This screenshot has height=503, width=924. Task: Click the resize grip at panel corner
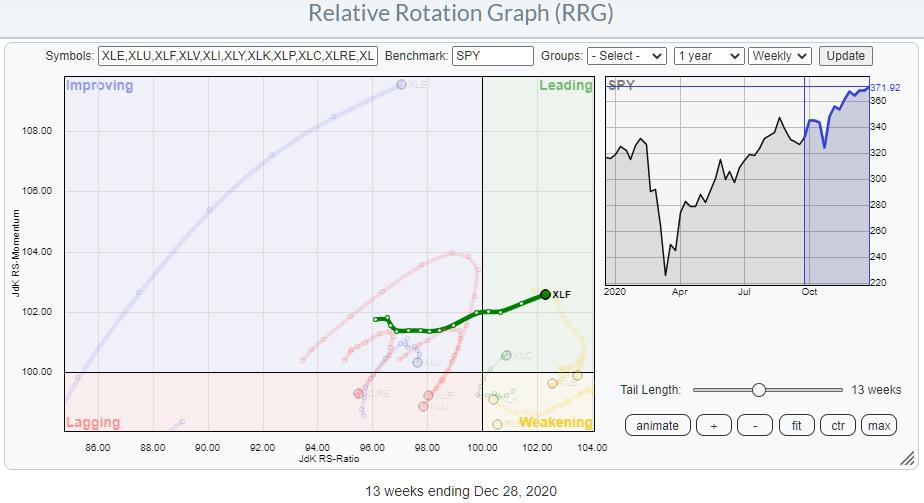[906, 459]
